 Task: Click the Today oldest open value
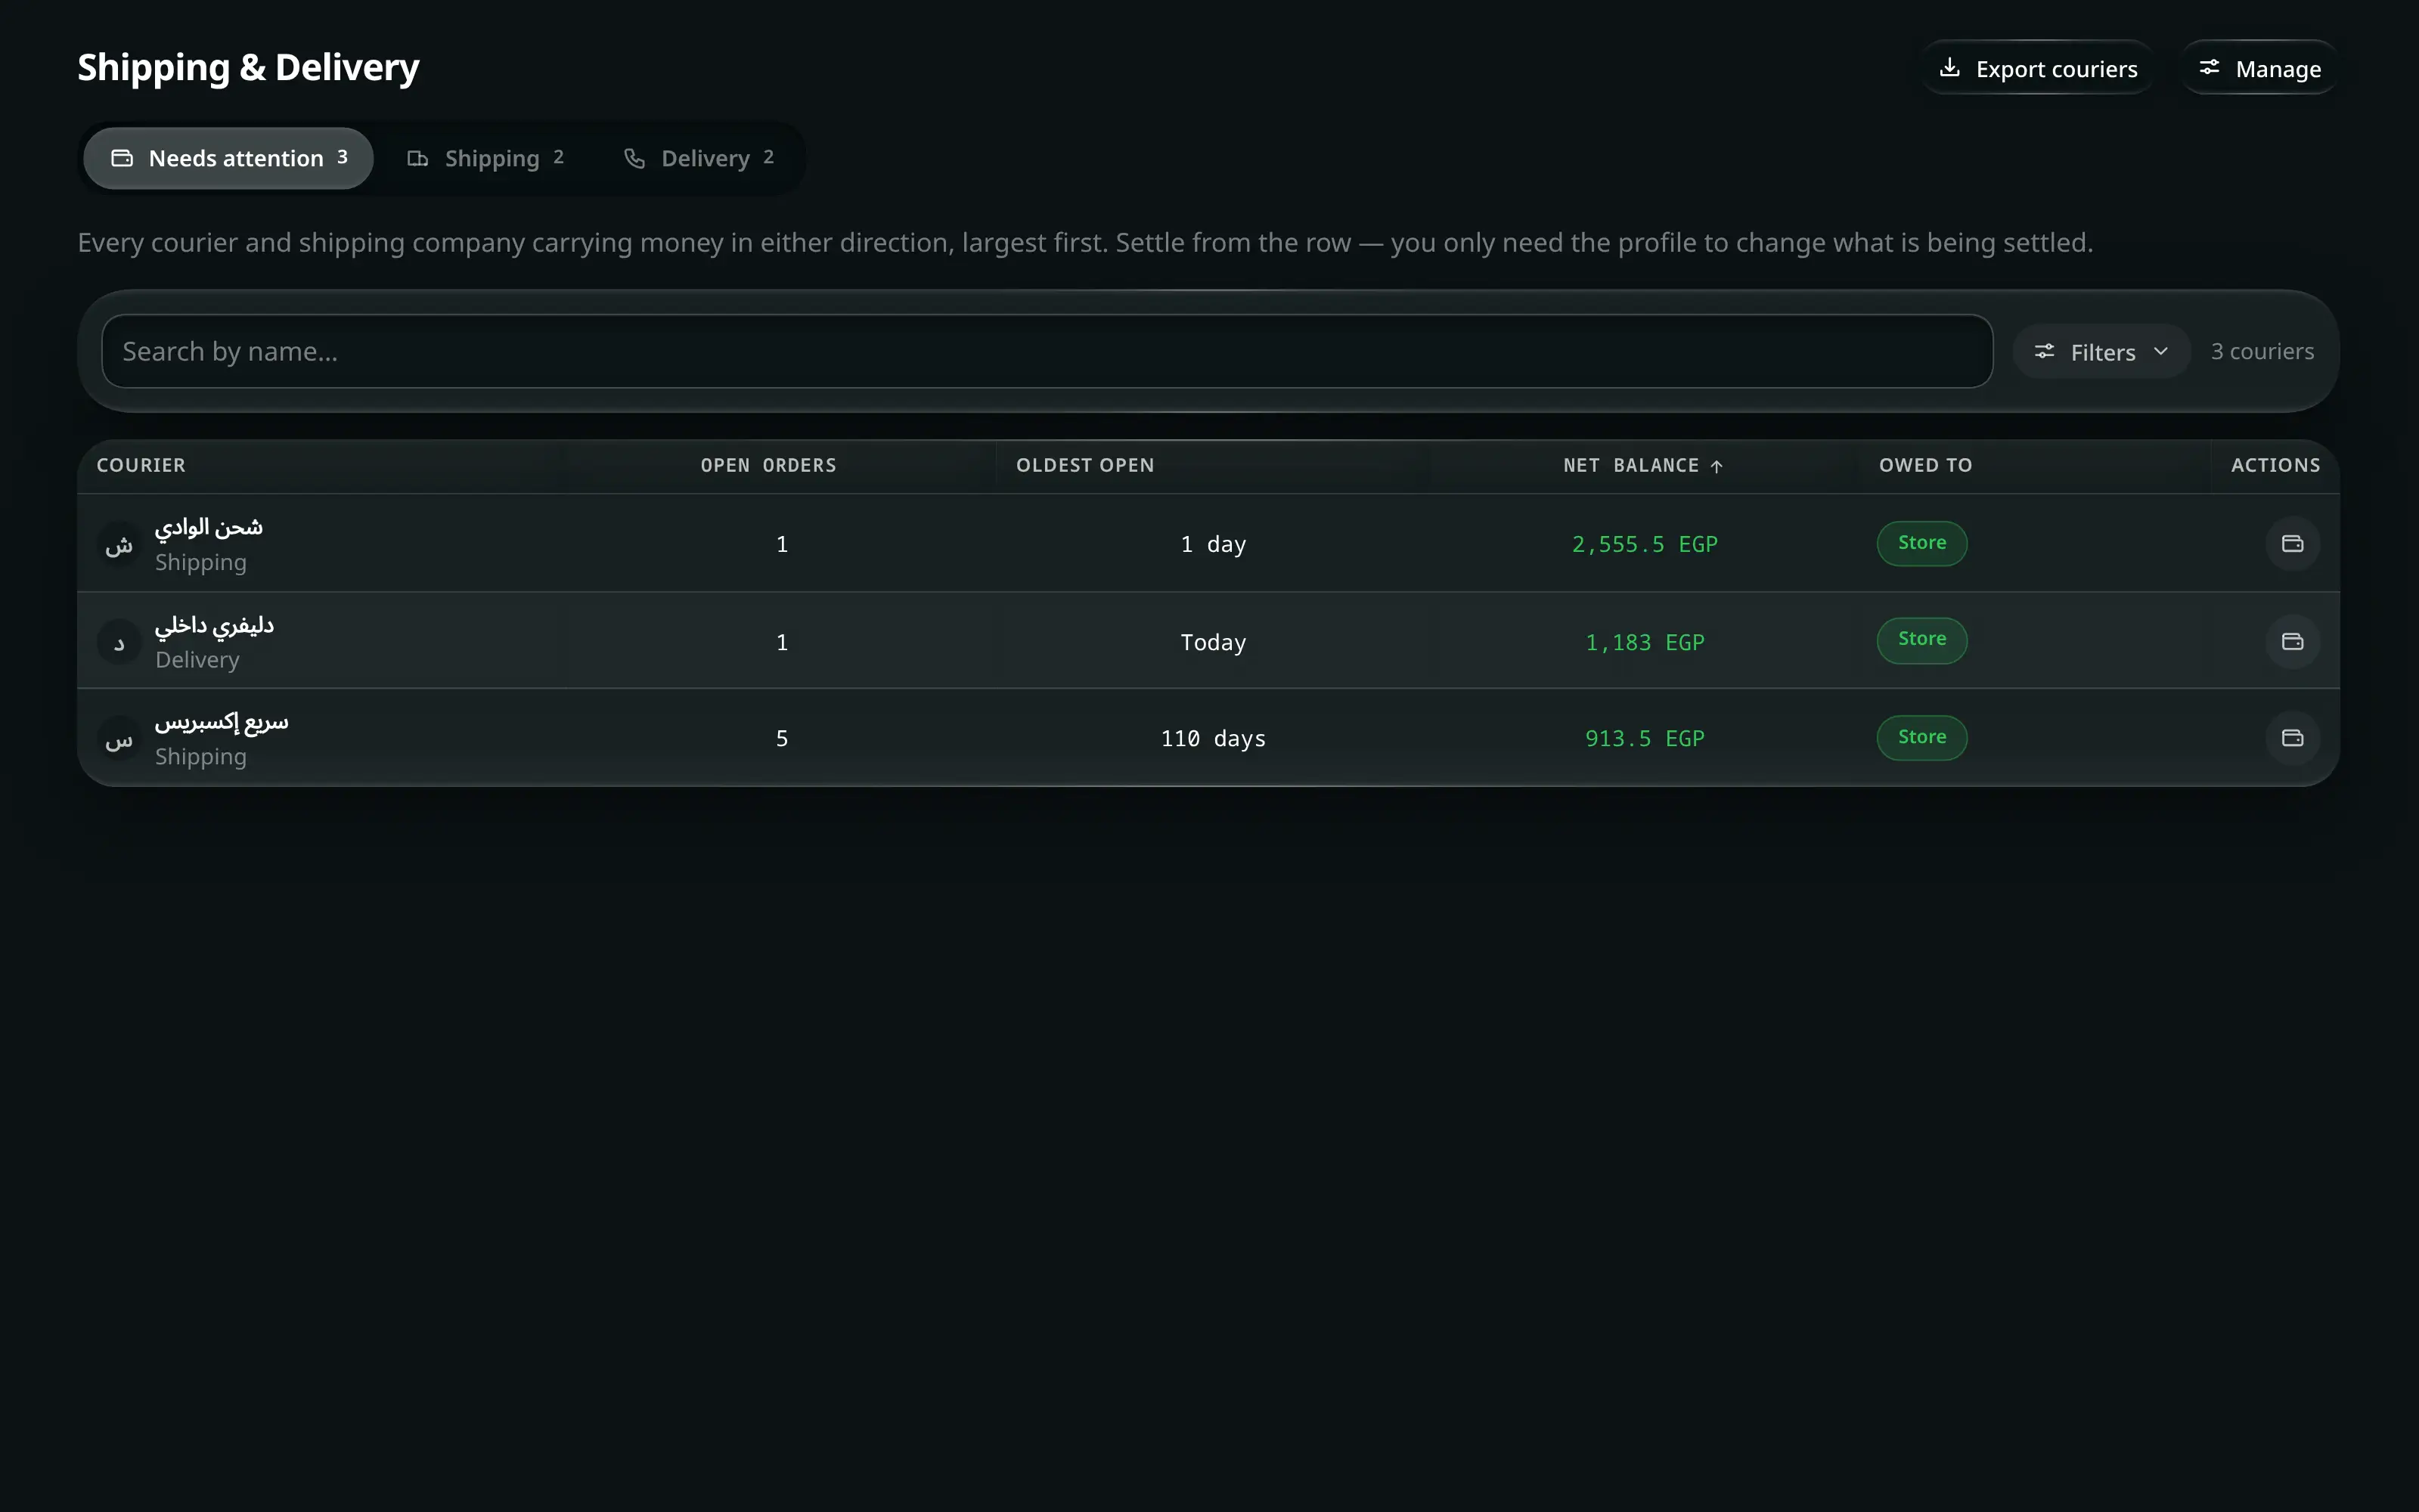[x=1213, y=642]
